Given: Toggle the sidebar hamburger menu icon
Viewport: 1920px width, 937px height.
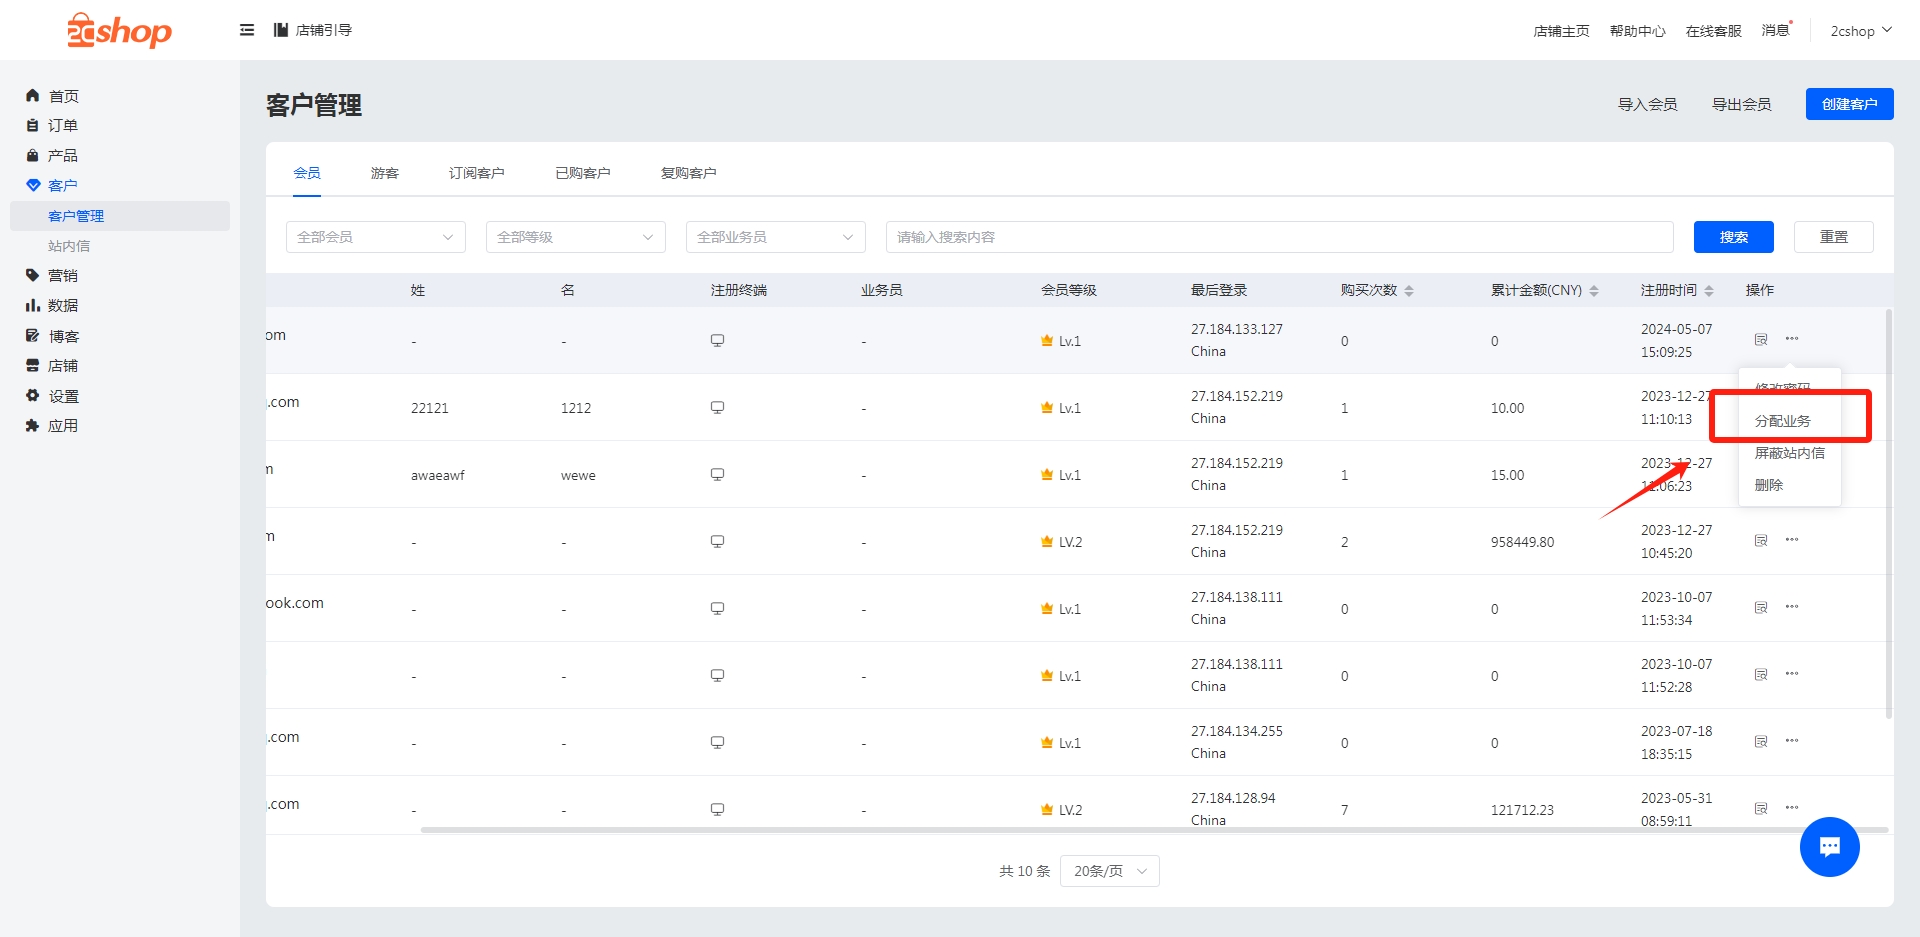Looking at the screenshot, I should coord(247,30).
